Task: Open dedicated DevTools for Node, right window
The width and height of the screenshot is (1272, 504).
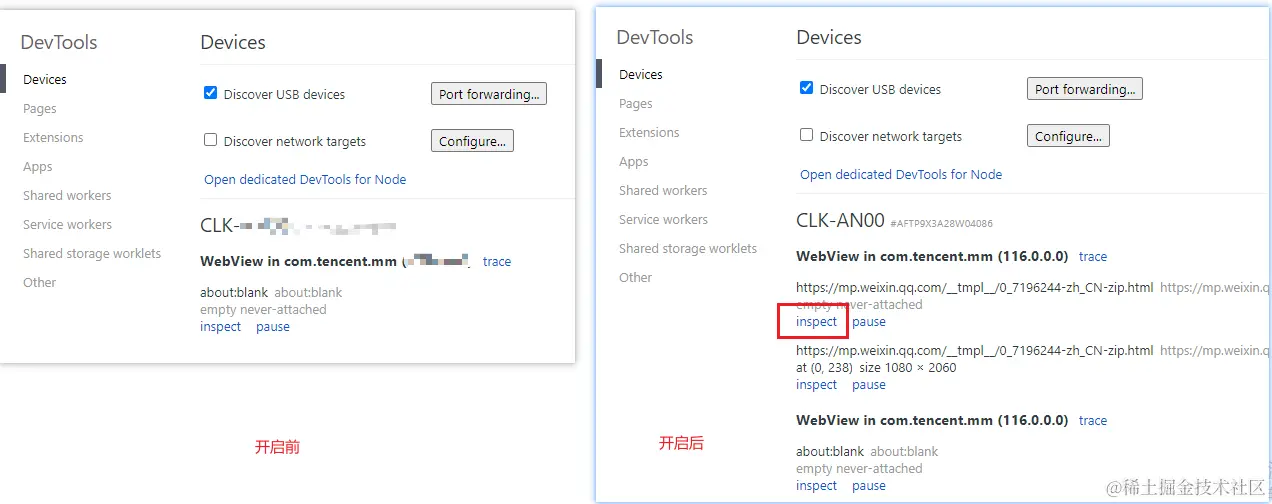Action: click(901, 174)
